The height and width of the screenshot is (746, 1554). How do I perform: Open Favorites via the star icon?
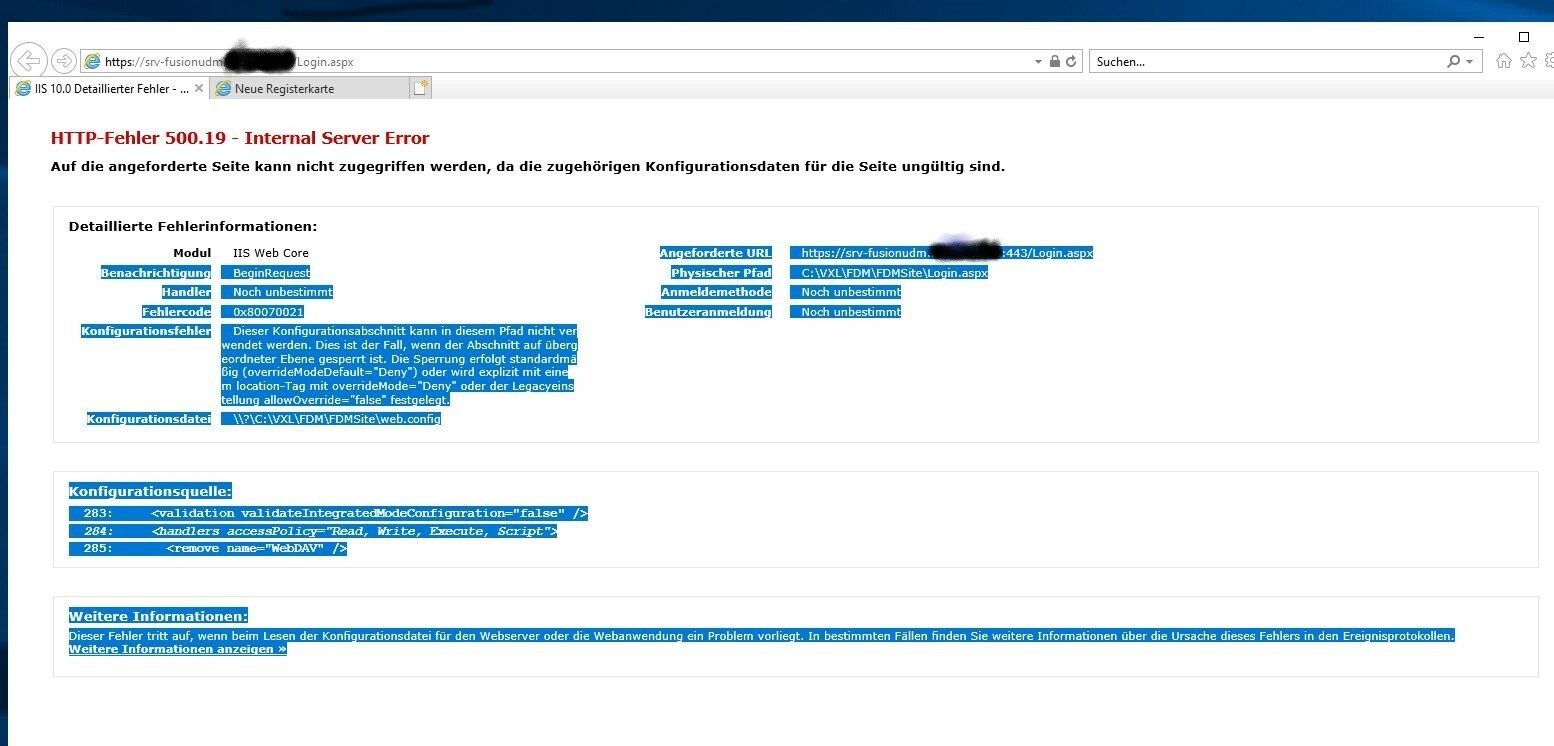(1528, 62)
